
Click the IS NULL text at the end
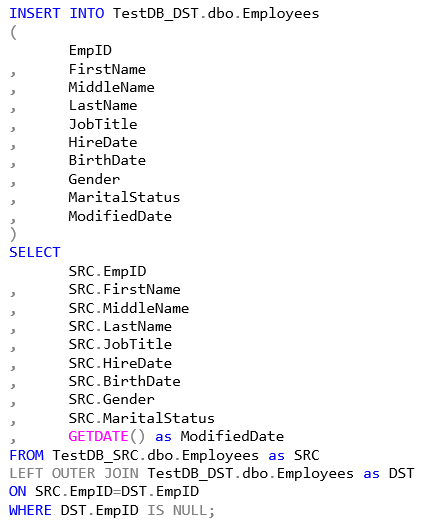(x=177, y=511)
